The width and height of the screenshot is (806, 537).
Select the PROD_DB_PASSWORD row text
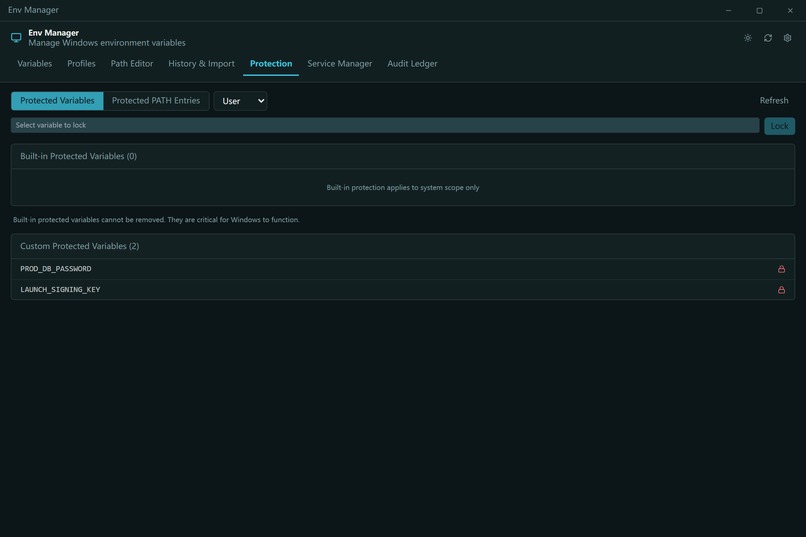point(56,269)
